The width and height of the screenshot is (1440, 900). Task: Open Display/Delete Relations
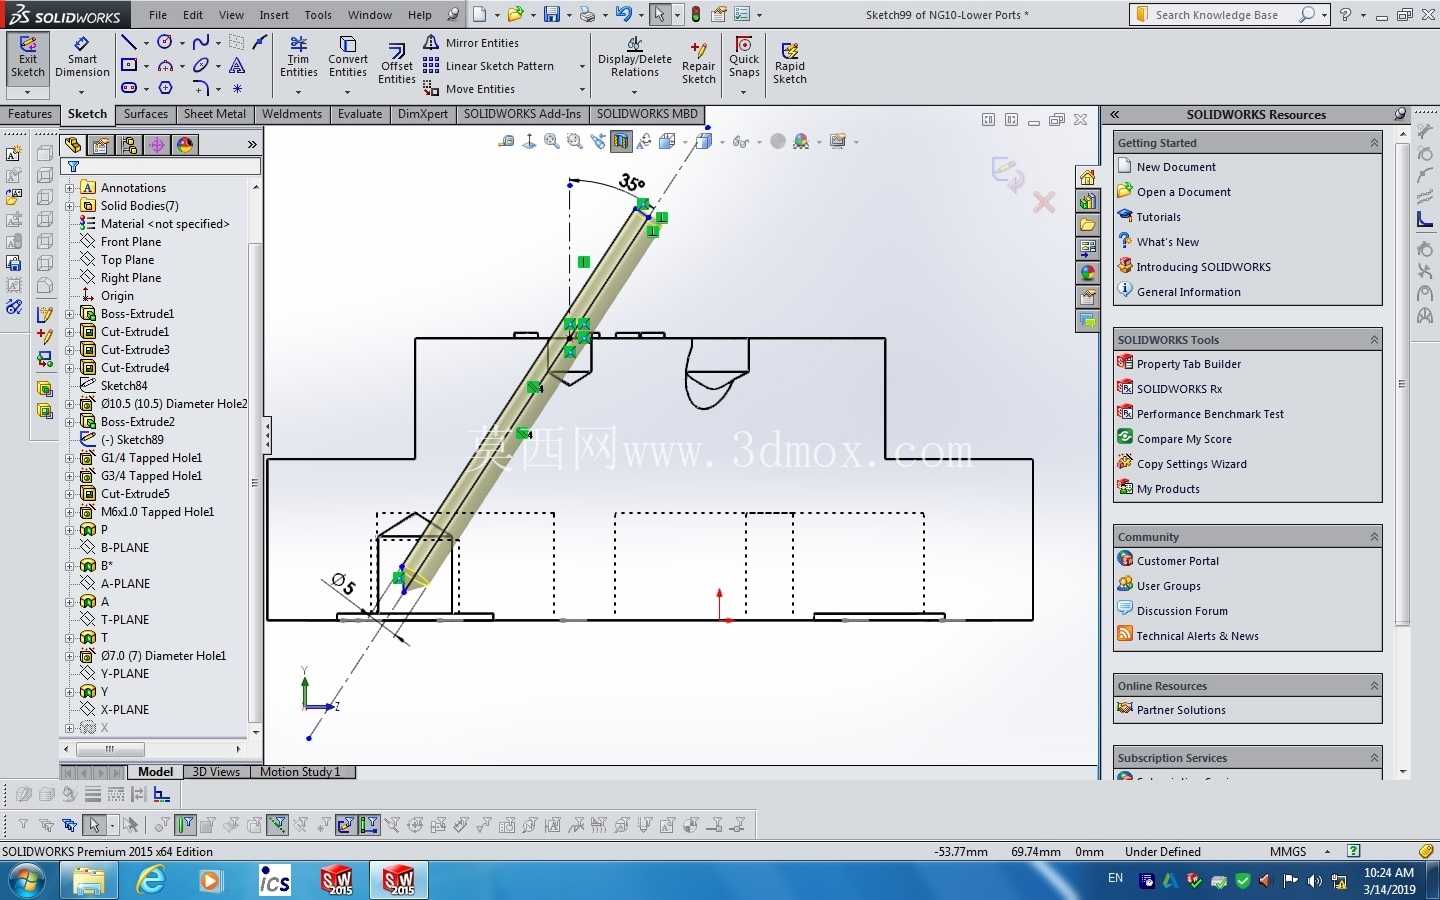634,58
